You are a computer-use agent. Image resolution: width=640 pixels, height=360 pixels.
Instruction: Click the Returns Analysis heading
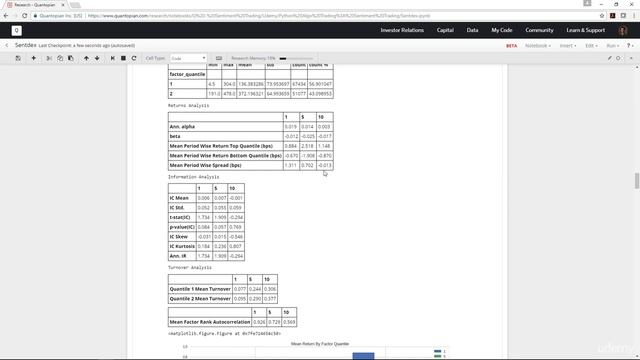(189, 106)
